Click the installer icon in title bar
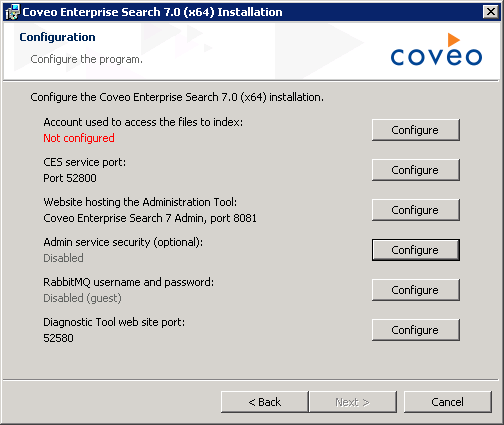Viewport: 504px width, 425px height. (12, 12)
